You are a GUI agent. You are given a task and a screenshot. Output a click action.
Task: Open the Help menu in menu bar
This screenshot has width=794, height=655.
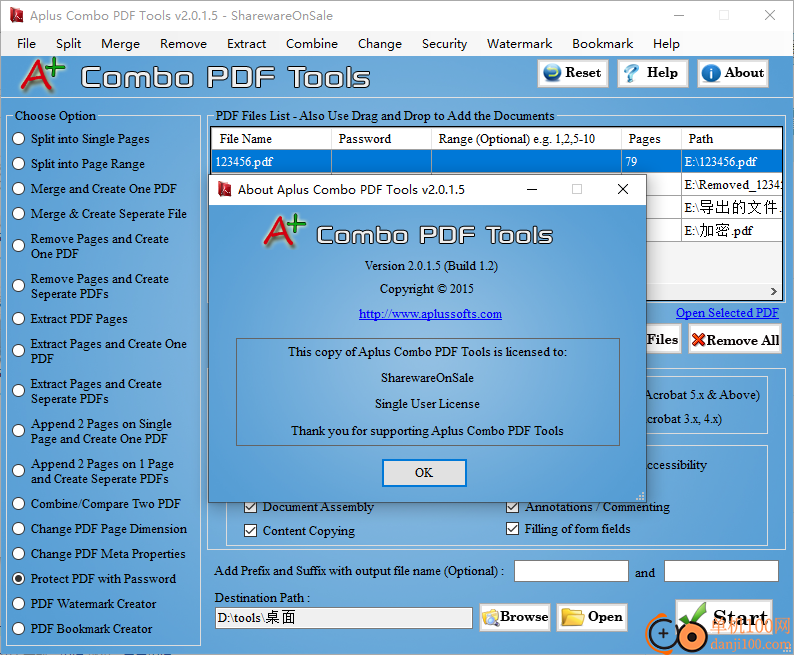click(x=666, y=44)
